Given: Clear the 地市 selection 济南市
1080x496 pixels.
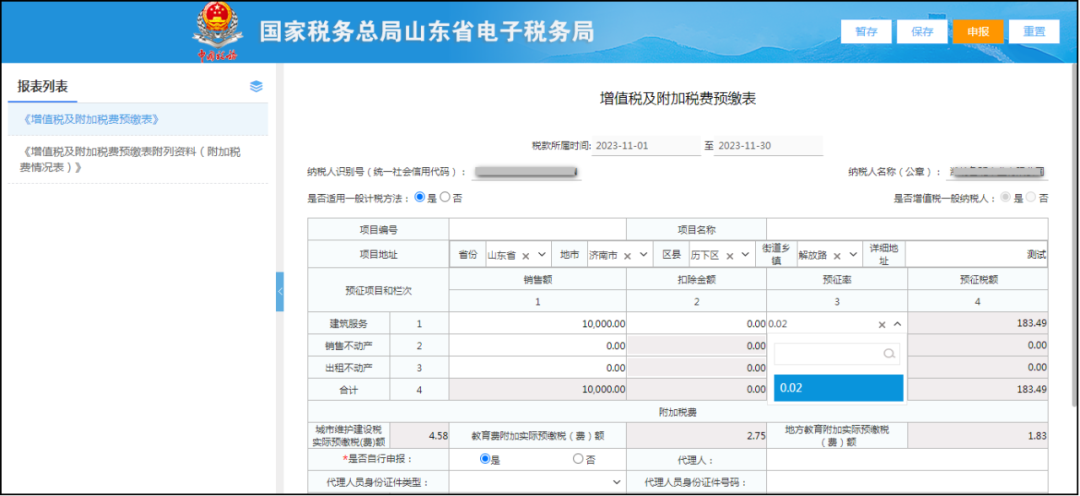Looking at the screenshot, I should tap(627, 256).
